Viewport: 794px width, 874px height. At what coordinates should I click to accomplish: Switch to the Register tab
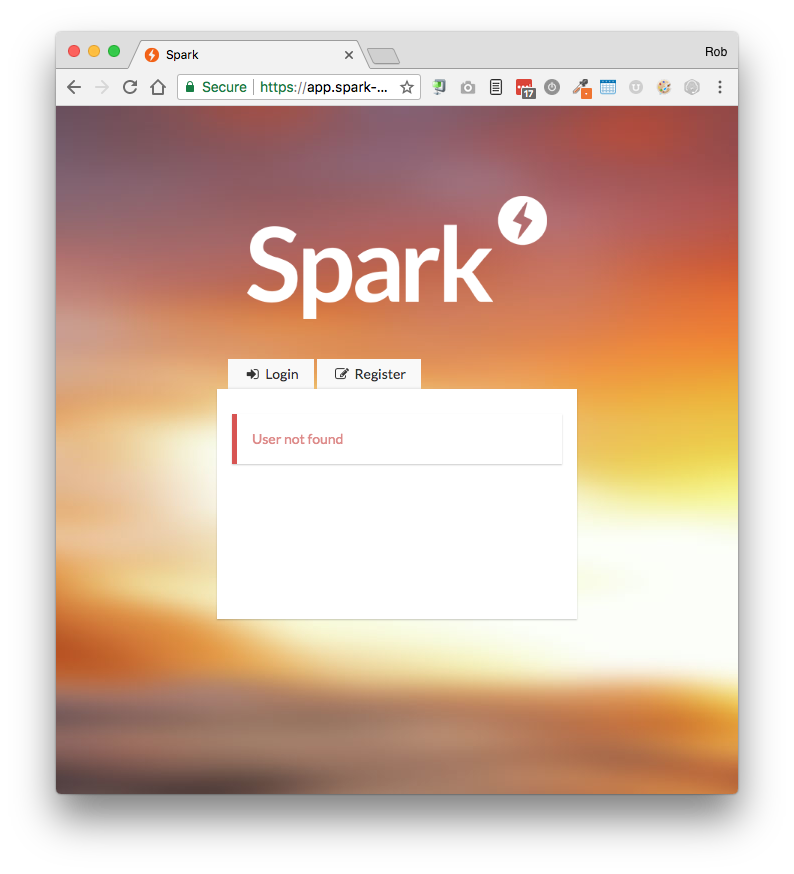(369, 374)
